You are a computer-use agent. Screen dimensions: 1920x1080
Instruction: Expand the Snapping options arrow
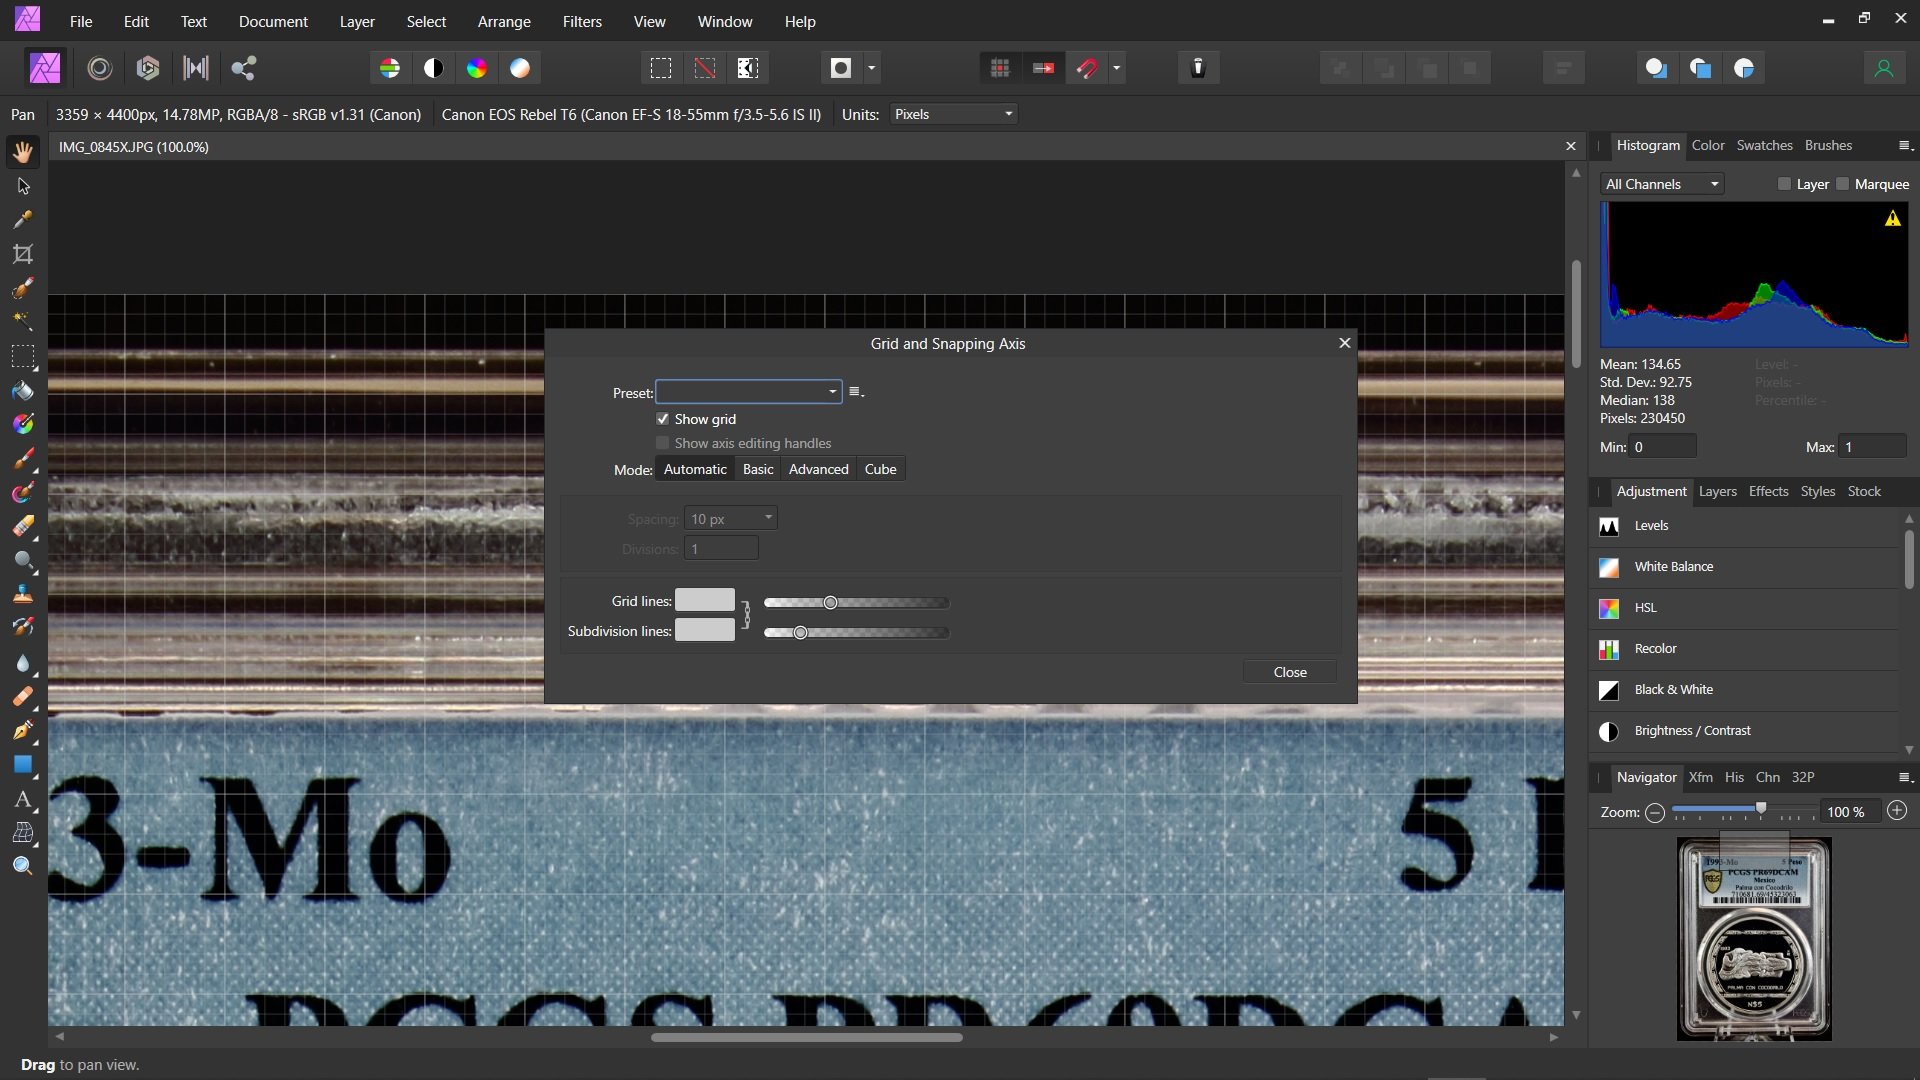1117,68
